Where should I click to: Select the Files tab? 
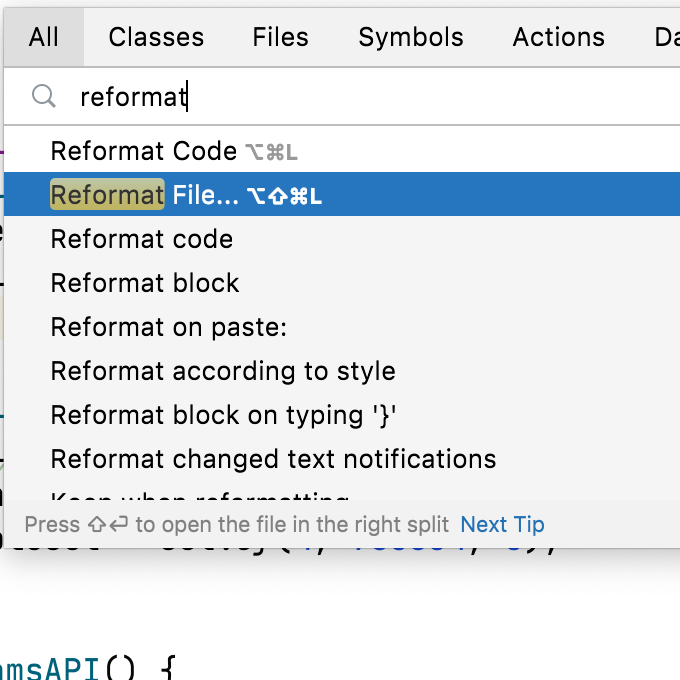pyautogui.click(x=280, y=37)
